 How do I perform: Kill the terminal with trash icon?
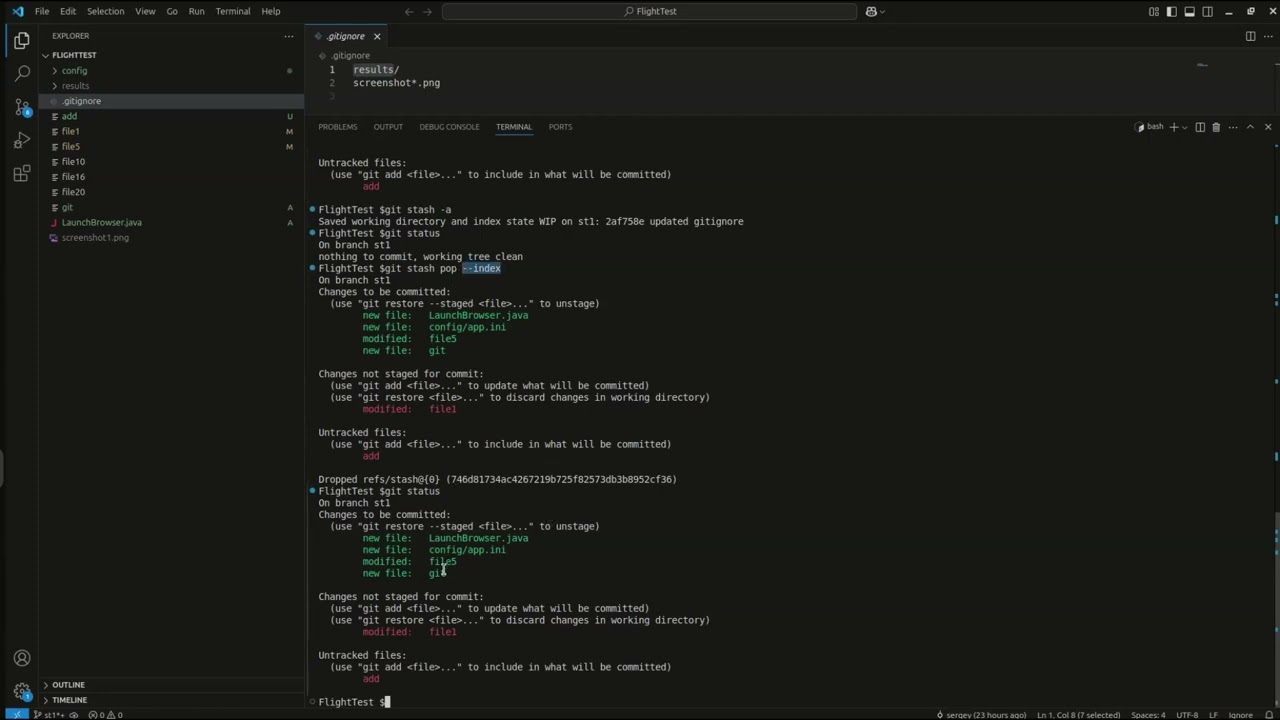tap(1216, 127)
